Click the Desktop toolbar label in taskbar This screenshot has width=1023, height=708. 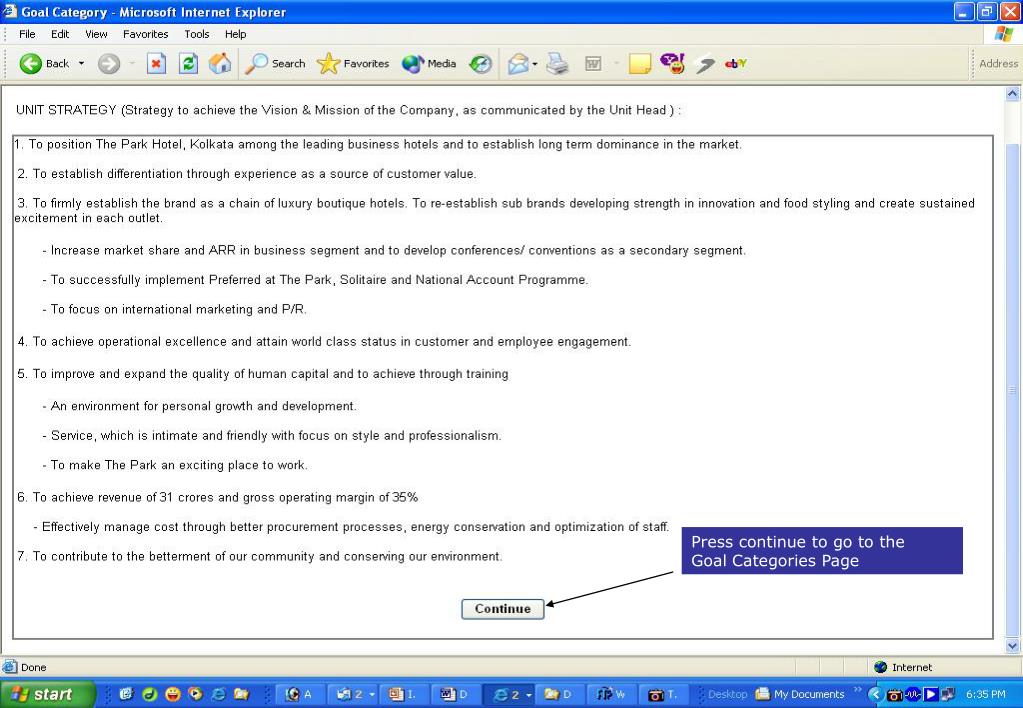pyautogui.click(x=727, y=694)
